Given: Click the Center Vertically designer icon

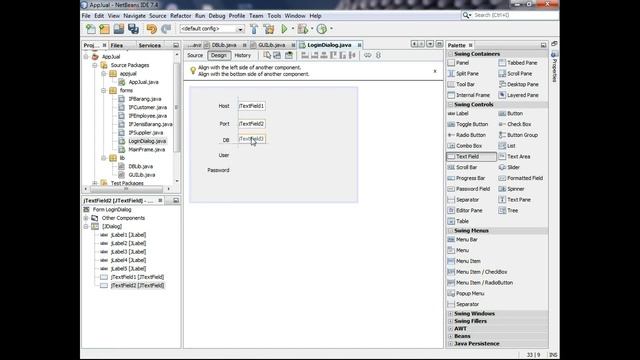Looking at the screenshot, I should 352,55.
